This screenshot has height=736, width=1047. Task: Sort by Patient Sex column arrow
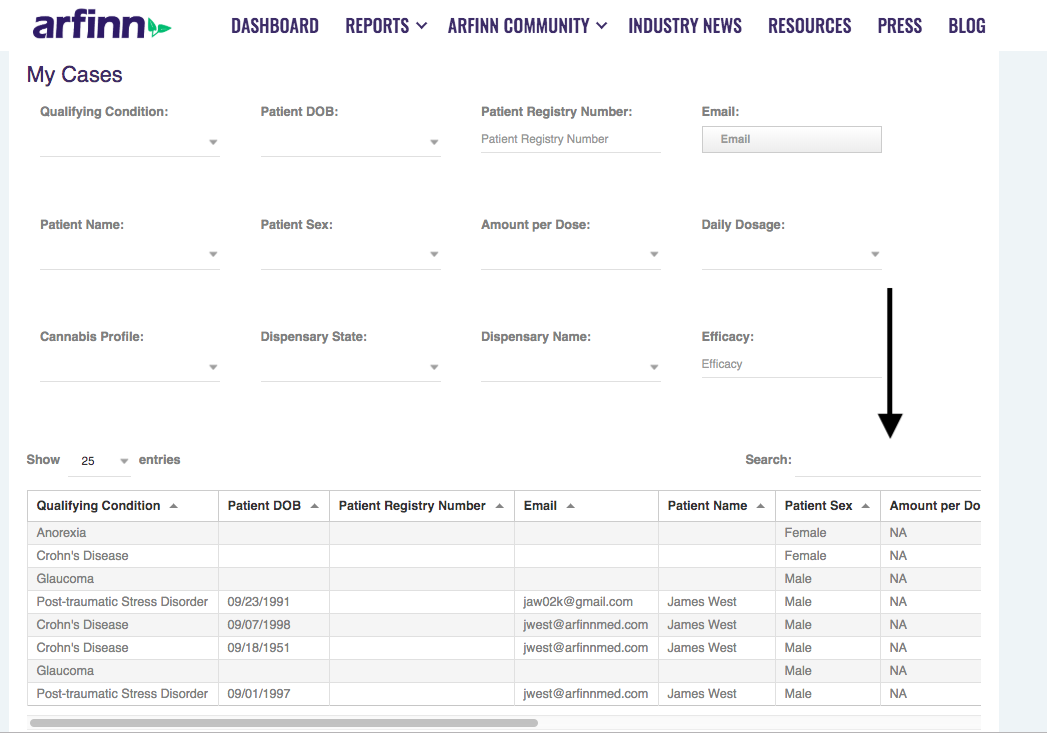click(x=866, y=506)
